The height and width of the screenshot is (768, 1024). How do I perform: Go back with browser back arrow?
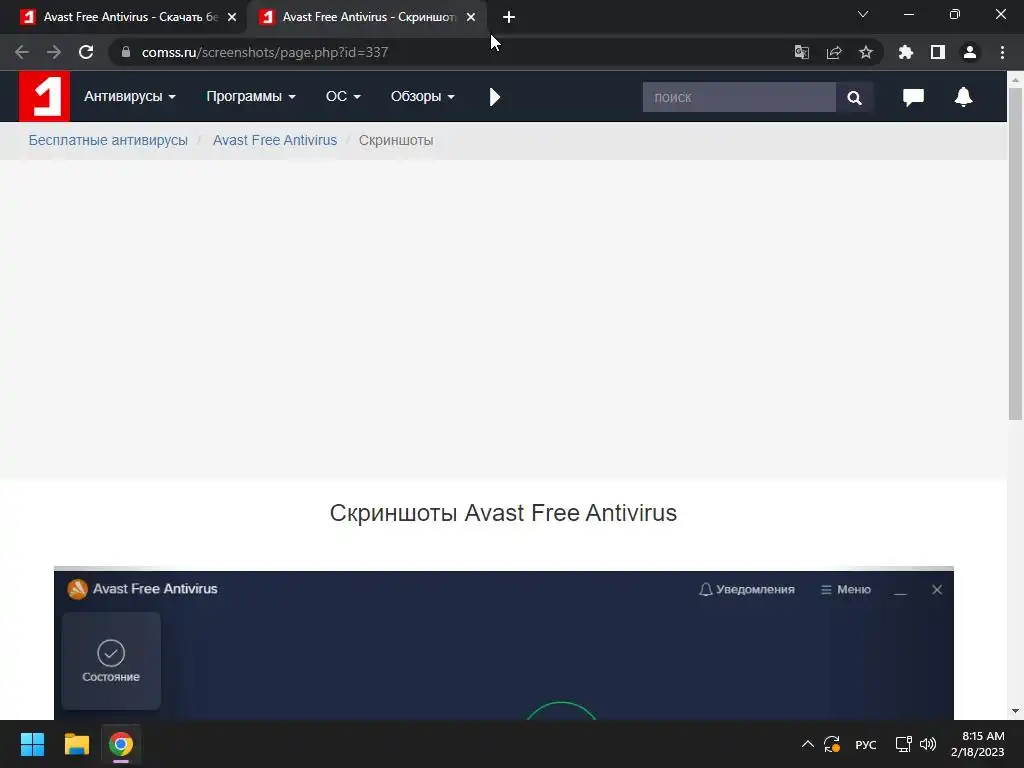22,52
